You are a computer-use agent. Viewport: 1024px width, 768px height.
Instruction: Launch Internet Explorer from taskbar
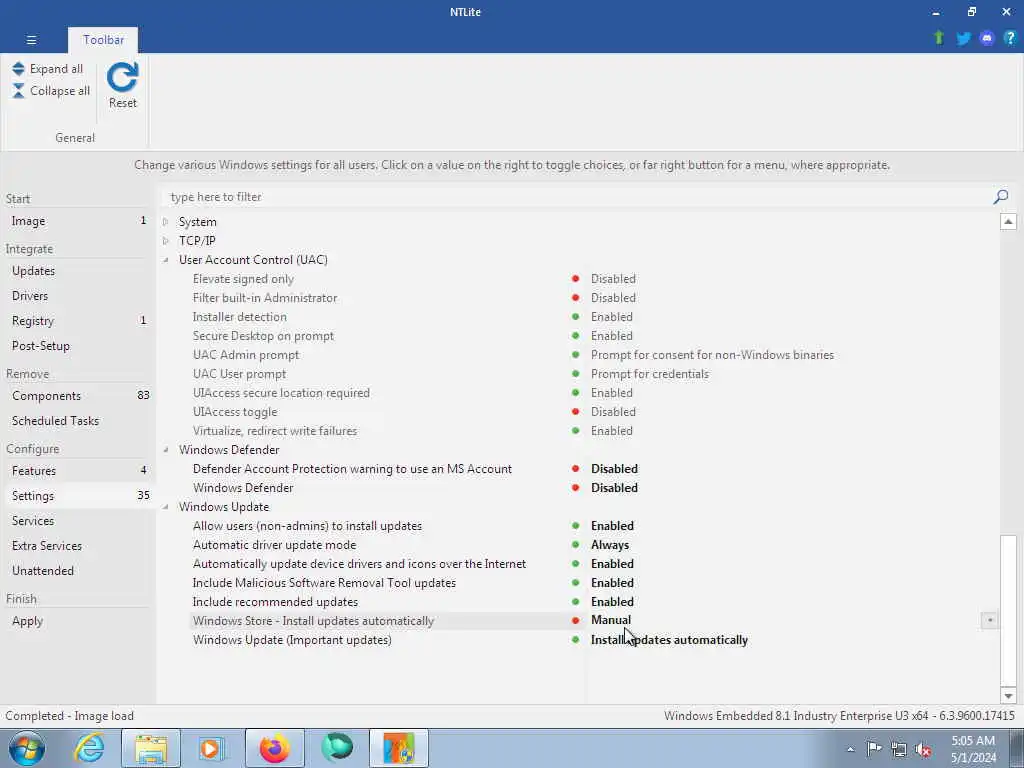pos(88,748)
